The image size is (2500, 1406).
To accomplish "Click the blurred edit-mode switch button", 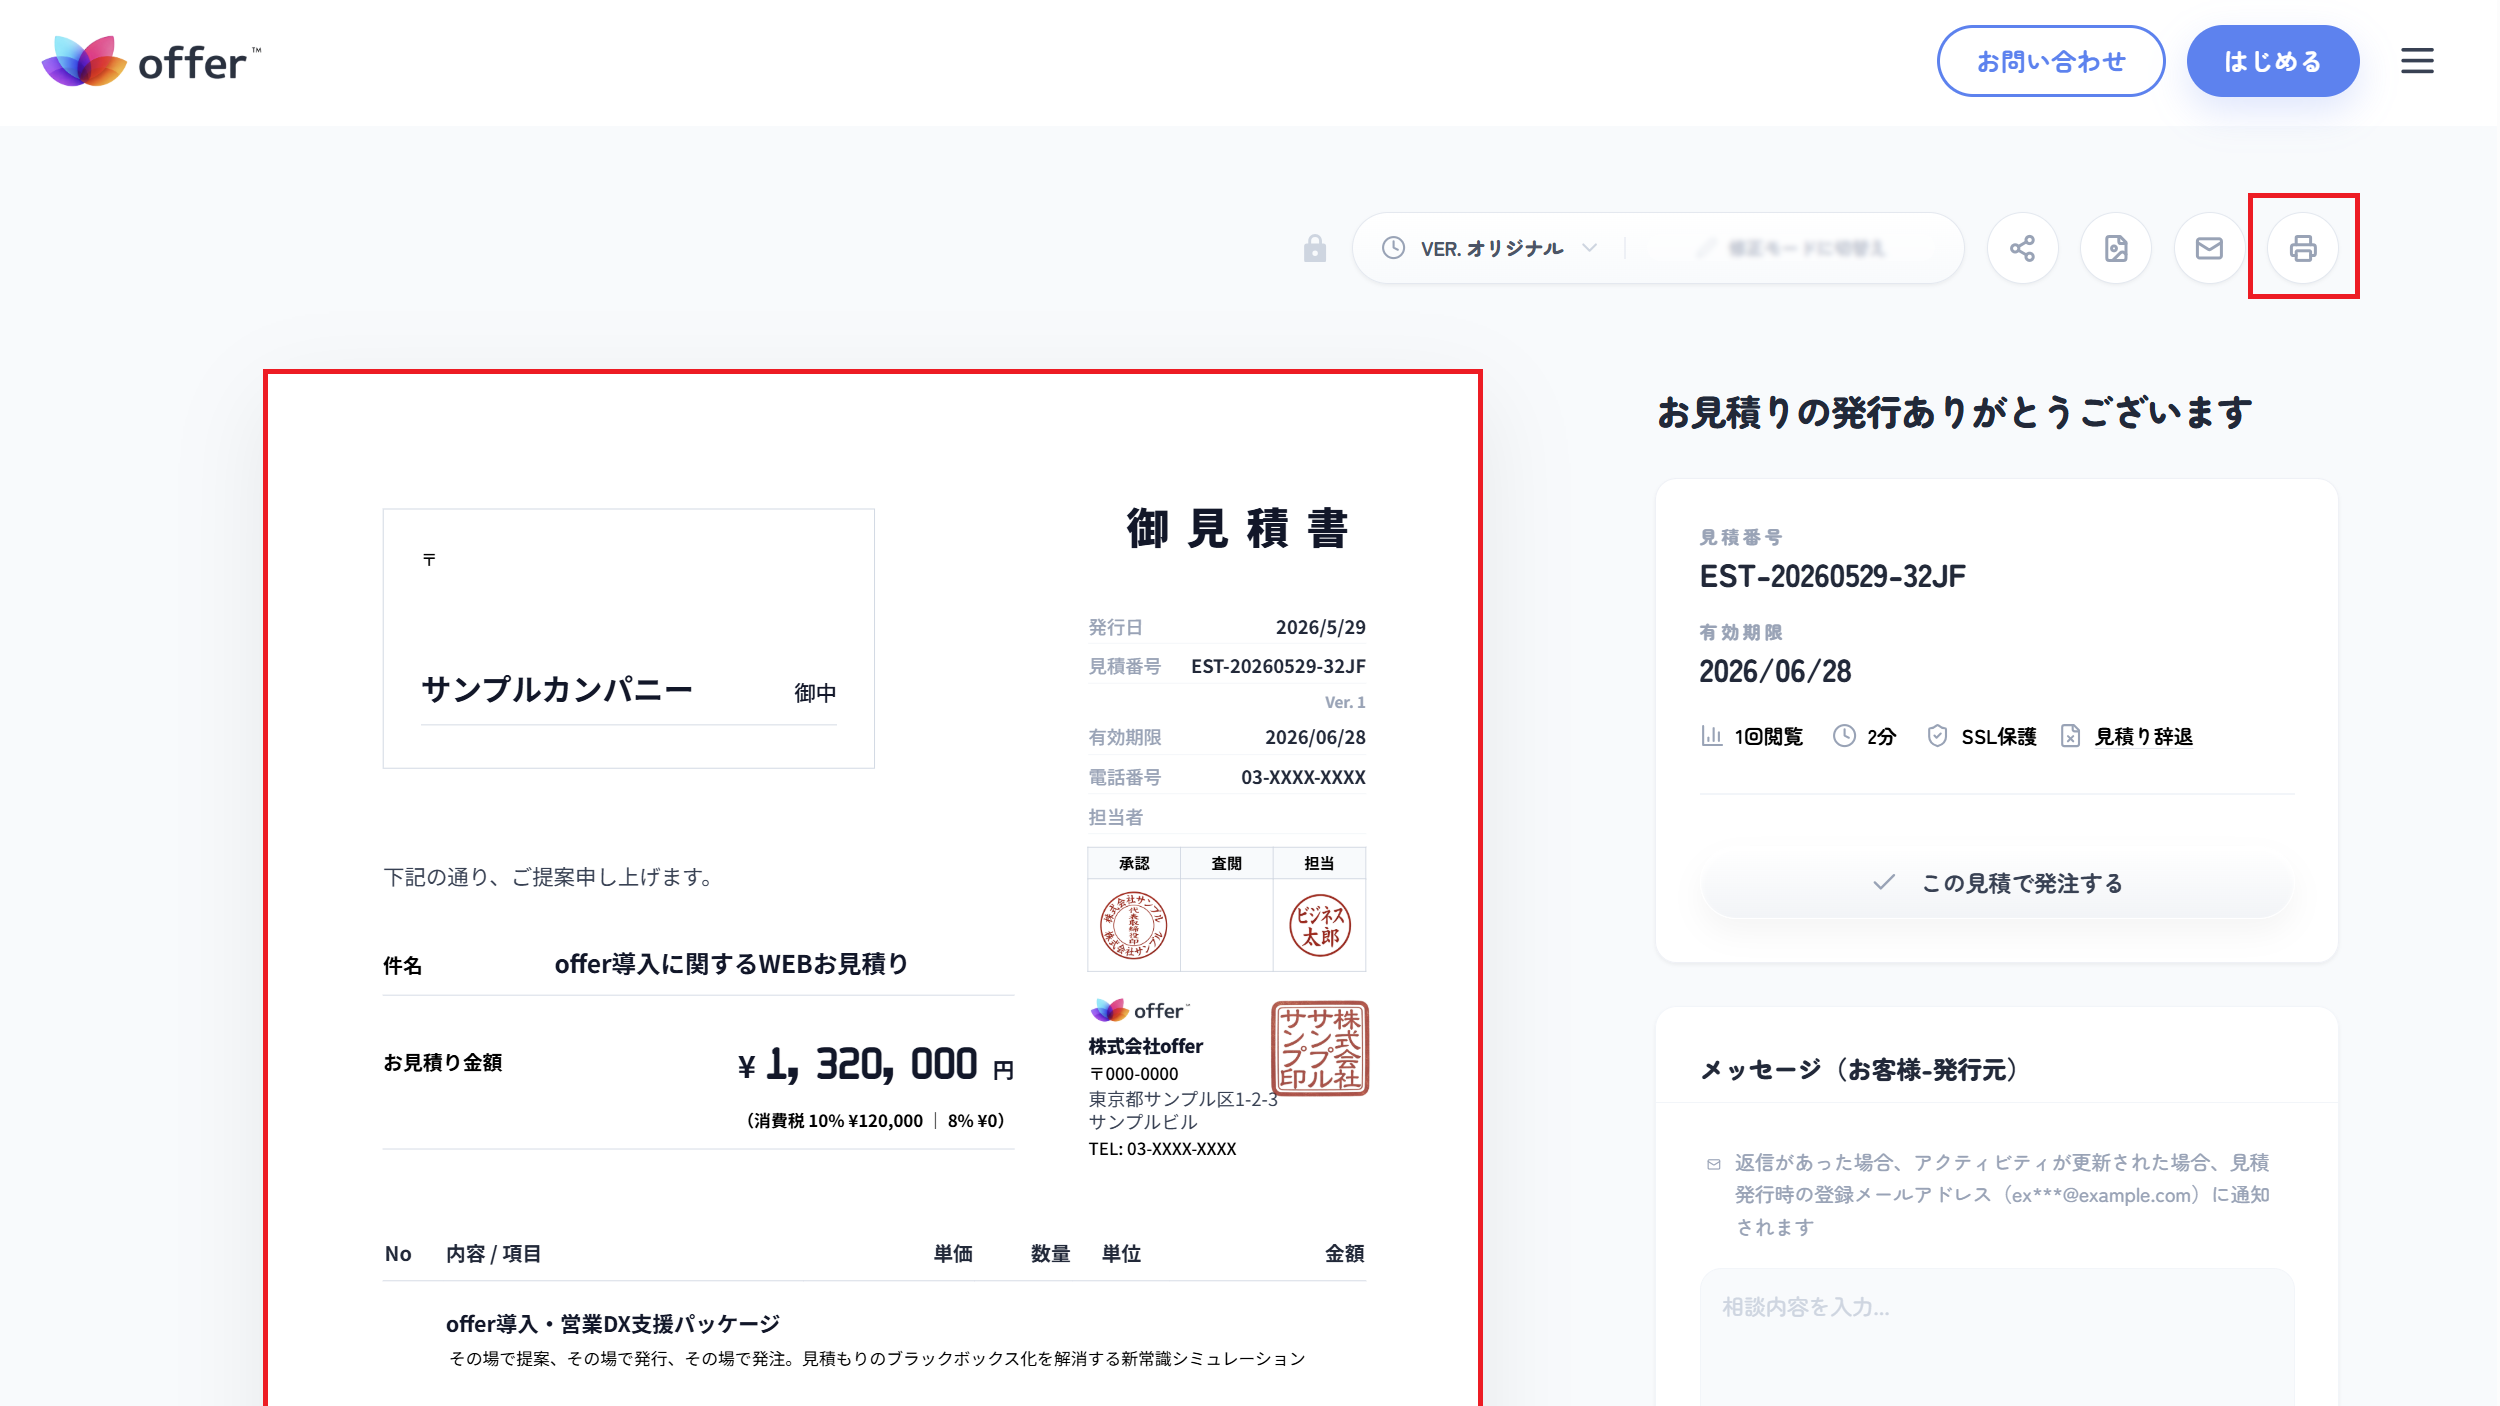I will coord(1790,248).
